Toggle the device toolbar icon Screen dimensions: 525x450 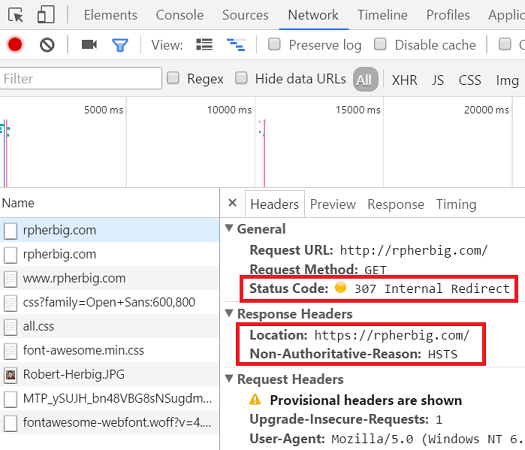point(46,15)
